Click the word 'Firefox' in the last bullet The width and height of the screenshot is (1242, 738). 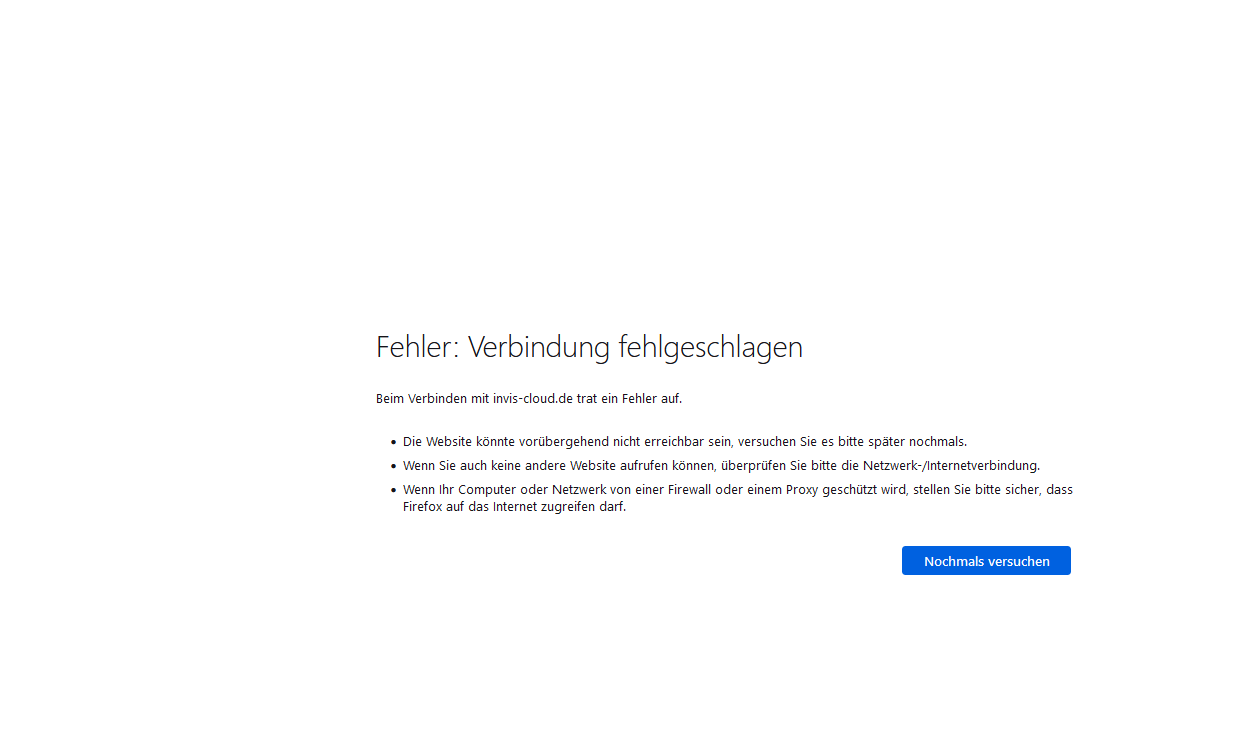click(x=423, y=507)
